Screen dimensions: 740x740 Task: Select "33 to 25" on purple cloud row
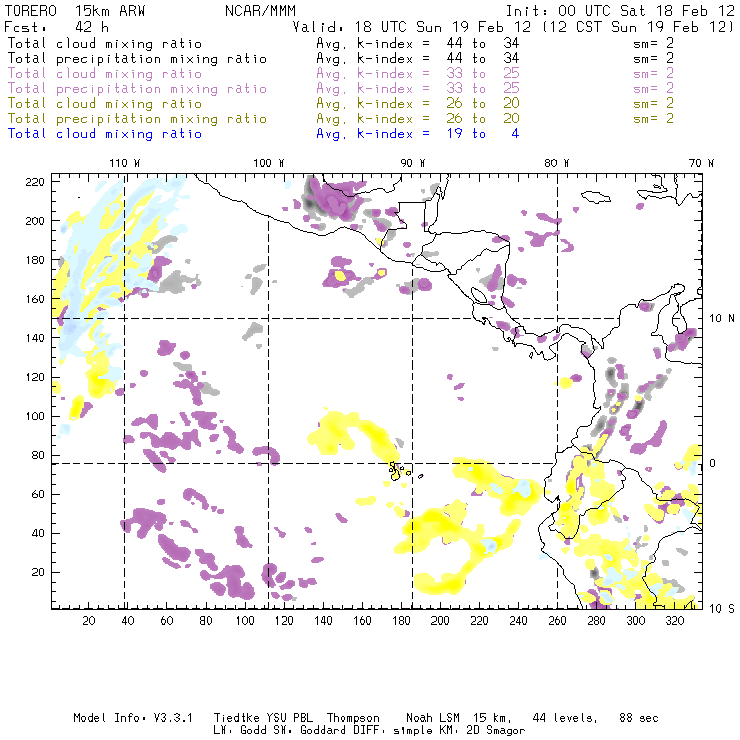(x=483, y=74)
